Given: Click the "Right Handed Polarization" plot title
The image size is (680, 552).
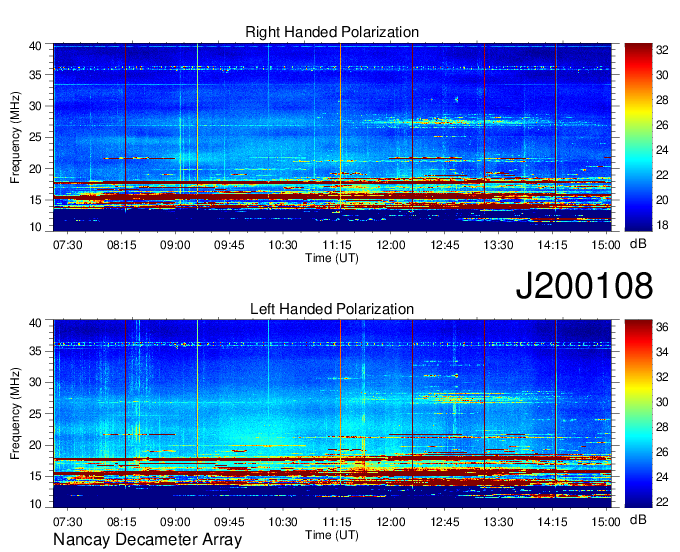Looking at the screenshot, I should [x=332, y=32].
